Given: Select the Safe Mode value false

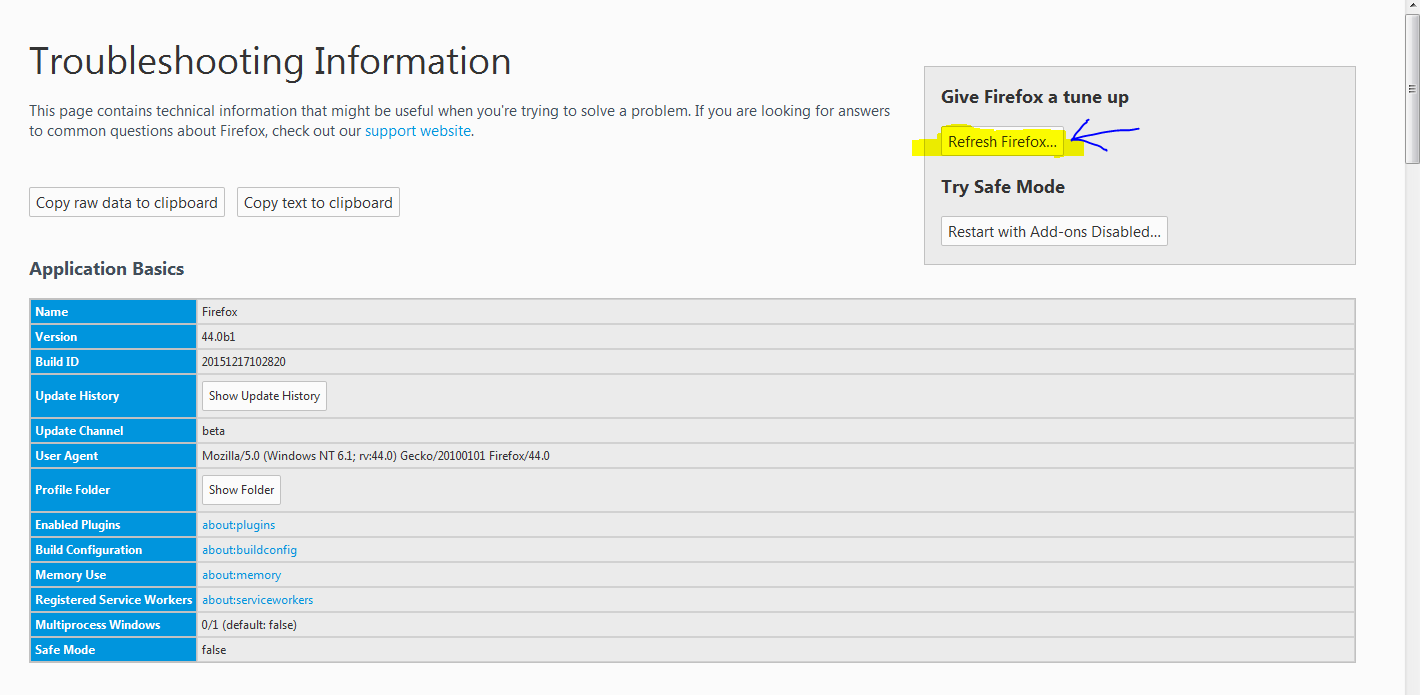Looking at the screenshot, I should 214,650.
